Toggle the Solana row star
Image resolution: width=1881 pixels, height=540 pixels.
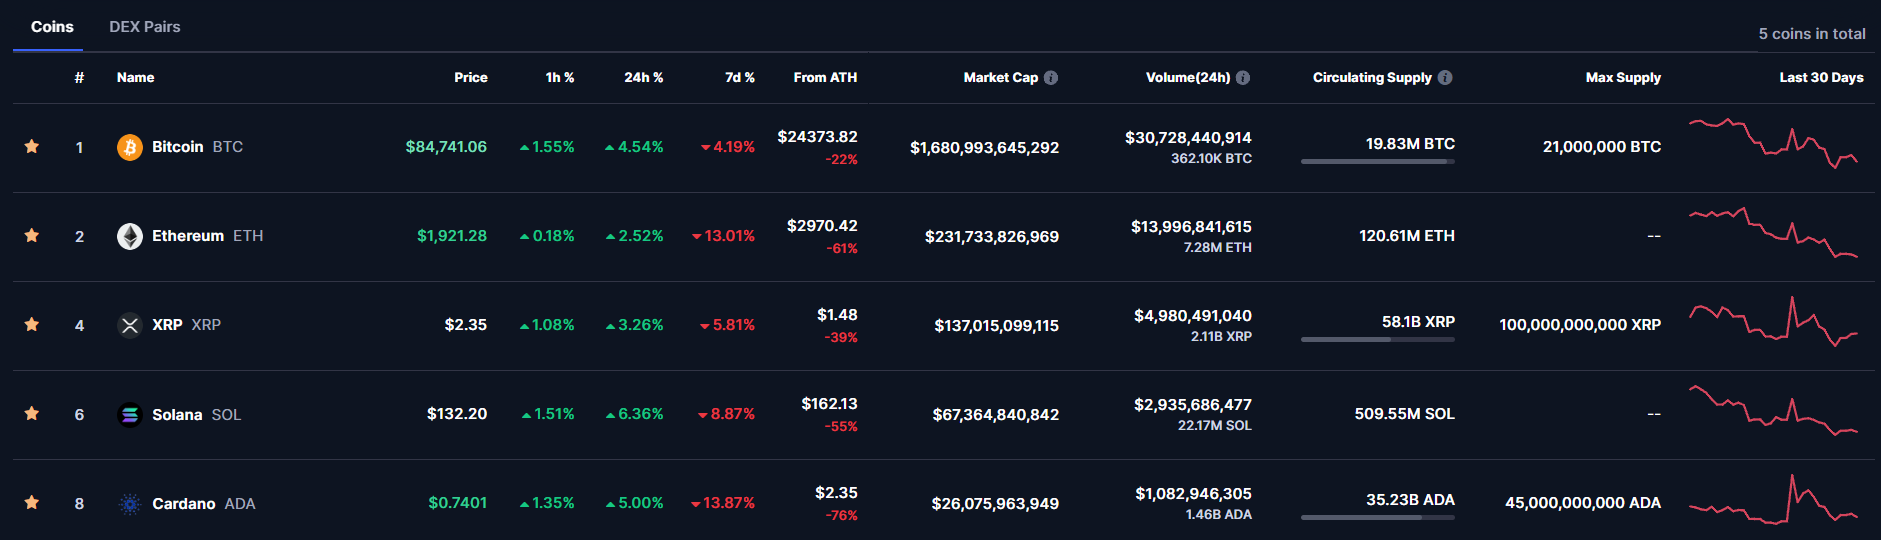click(32, 414)
